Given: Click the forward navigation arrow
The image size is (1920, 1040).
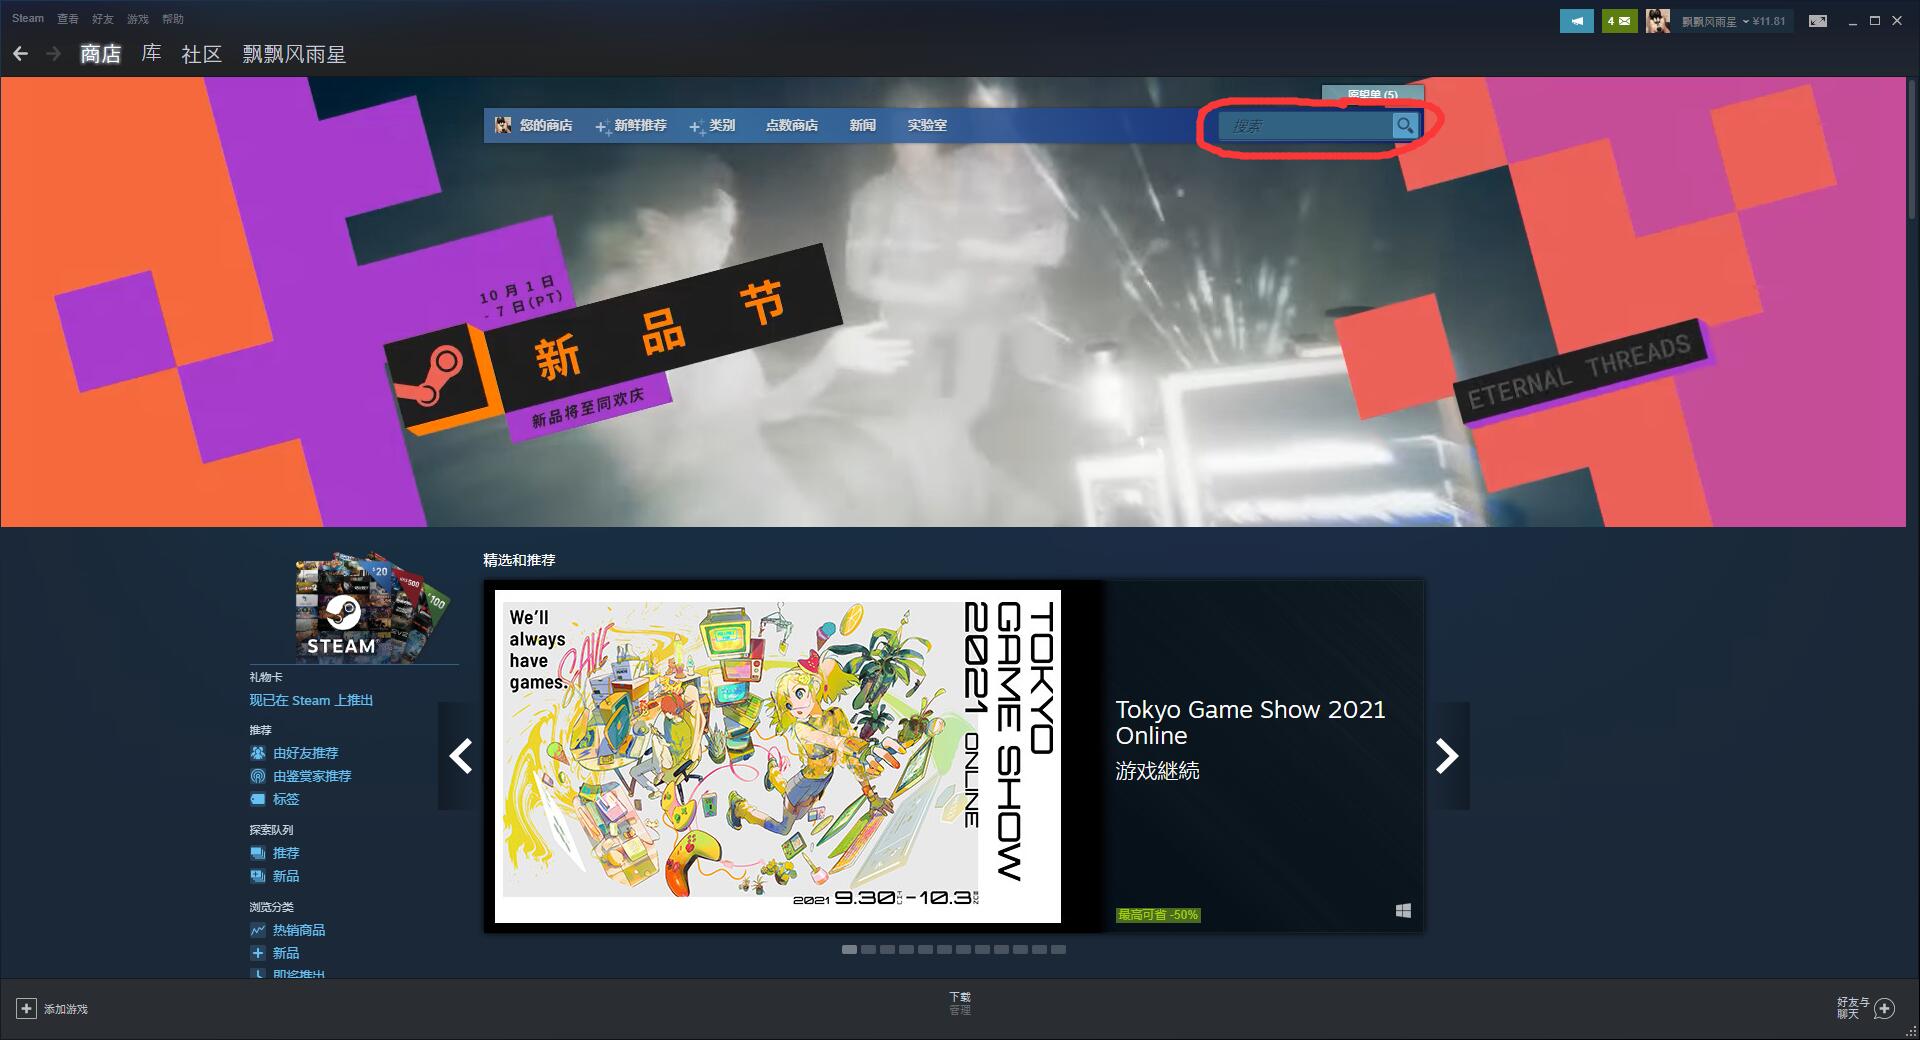Looking at the screenshot, I should pyautogui.click(x=53, y=54).
